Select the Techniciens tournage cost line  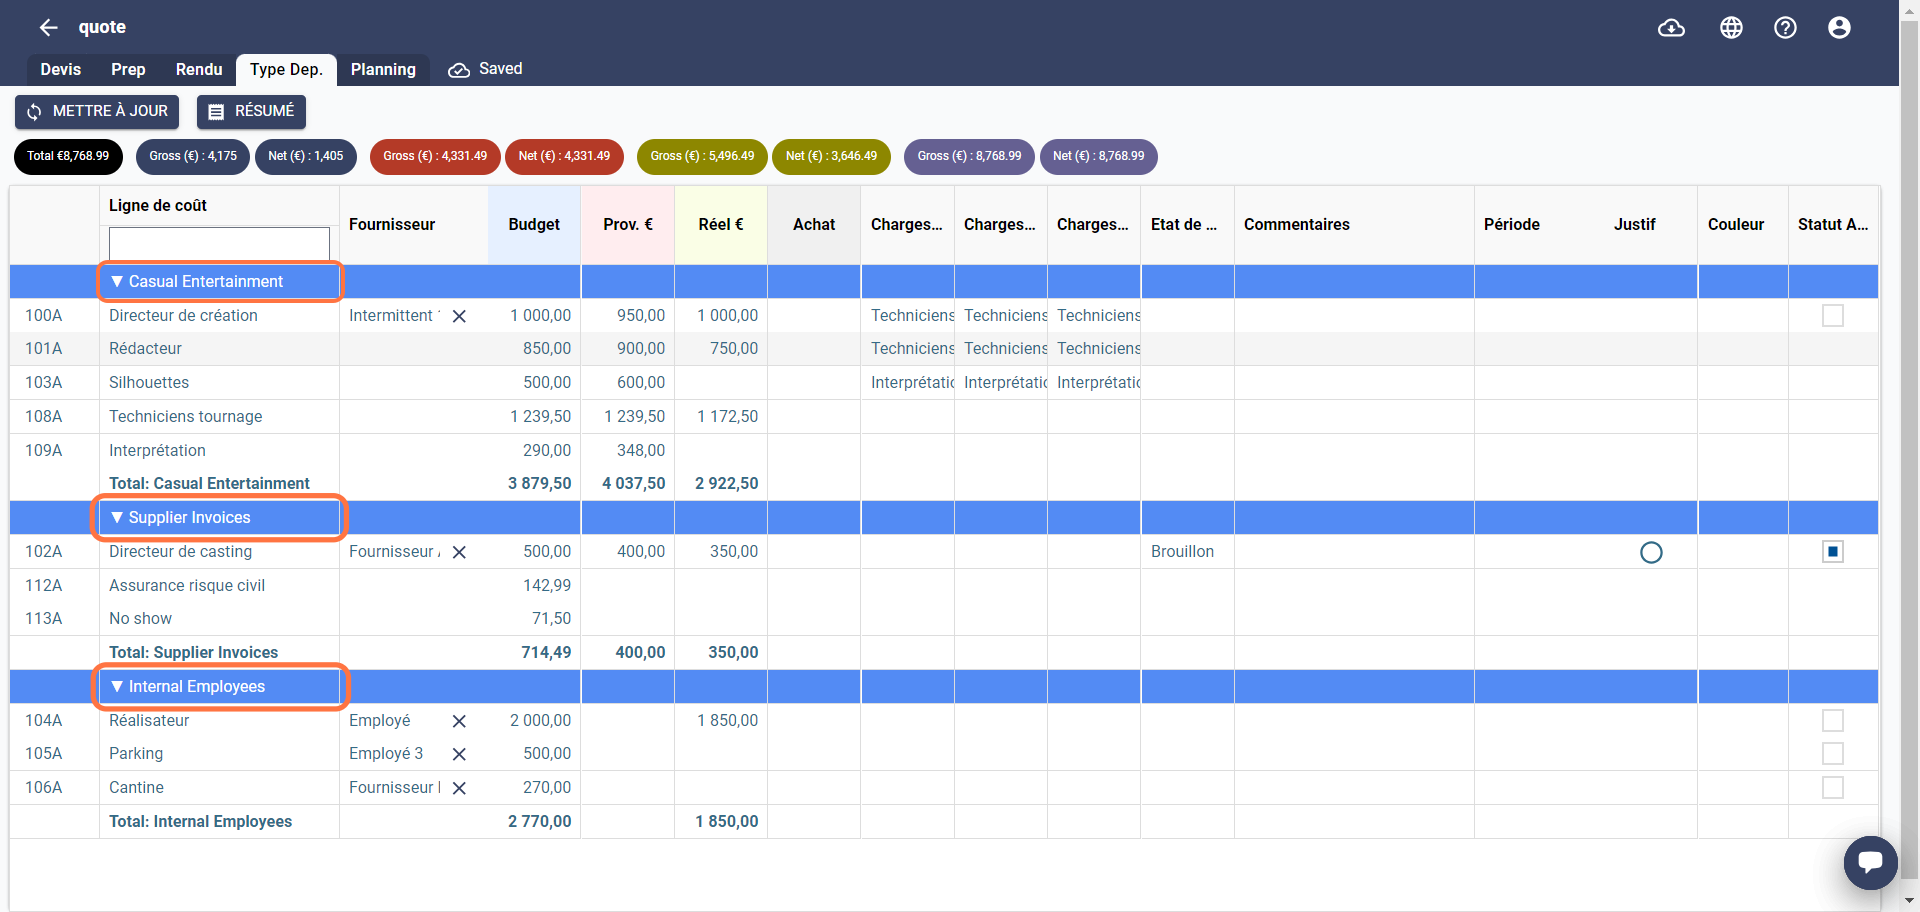185,417
